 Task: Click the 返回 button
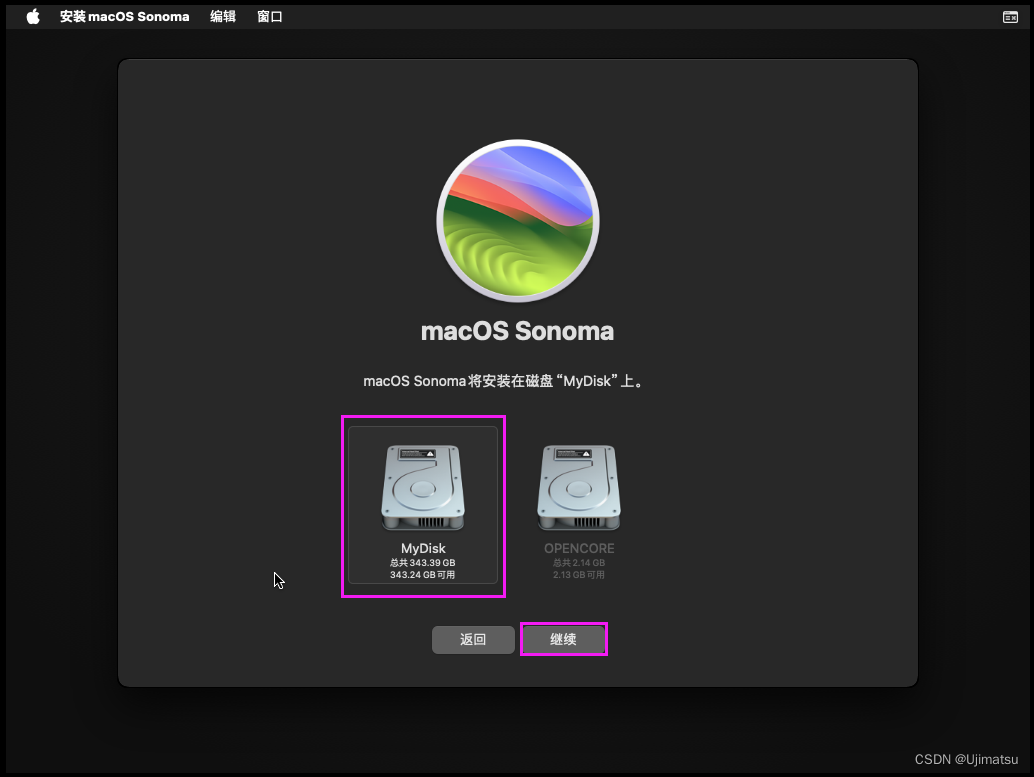click(473, 639)
